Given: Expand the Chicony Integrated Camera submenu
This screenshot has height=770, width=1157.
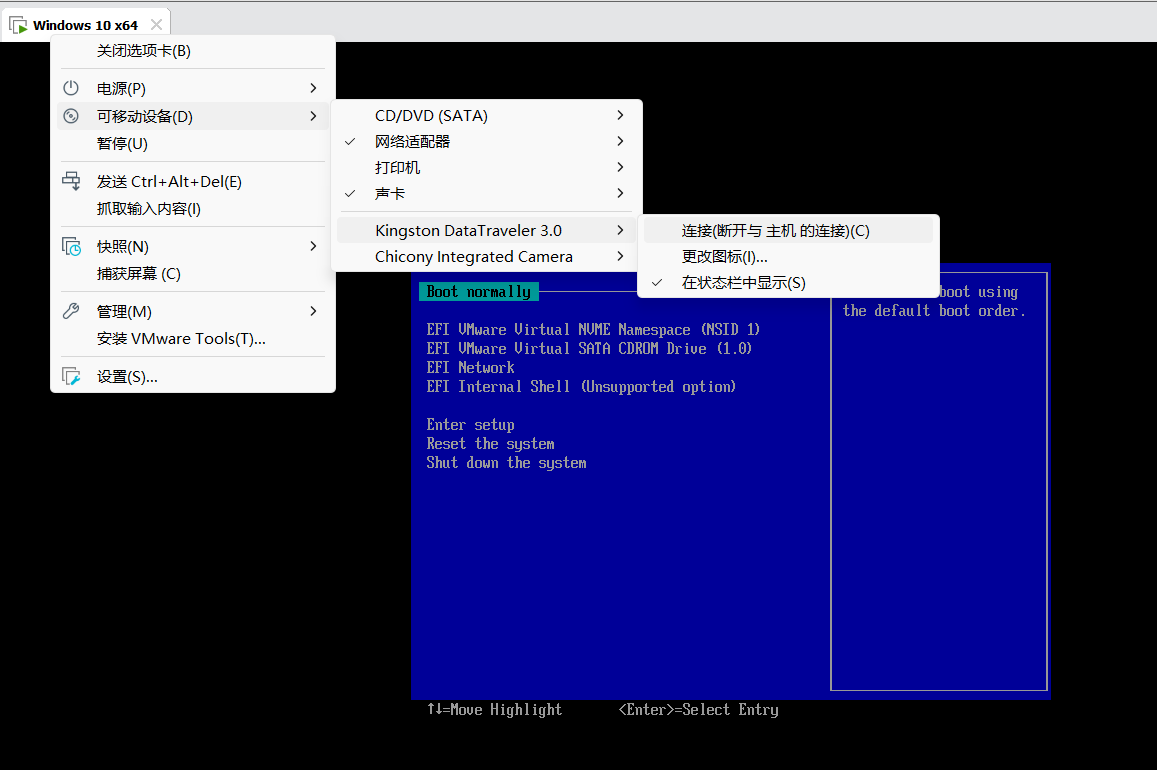Looking at the screenshot, I should tap(487, 257).
